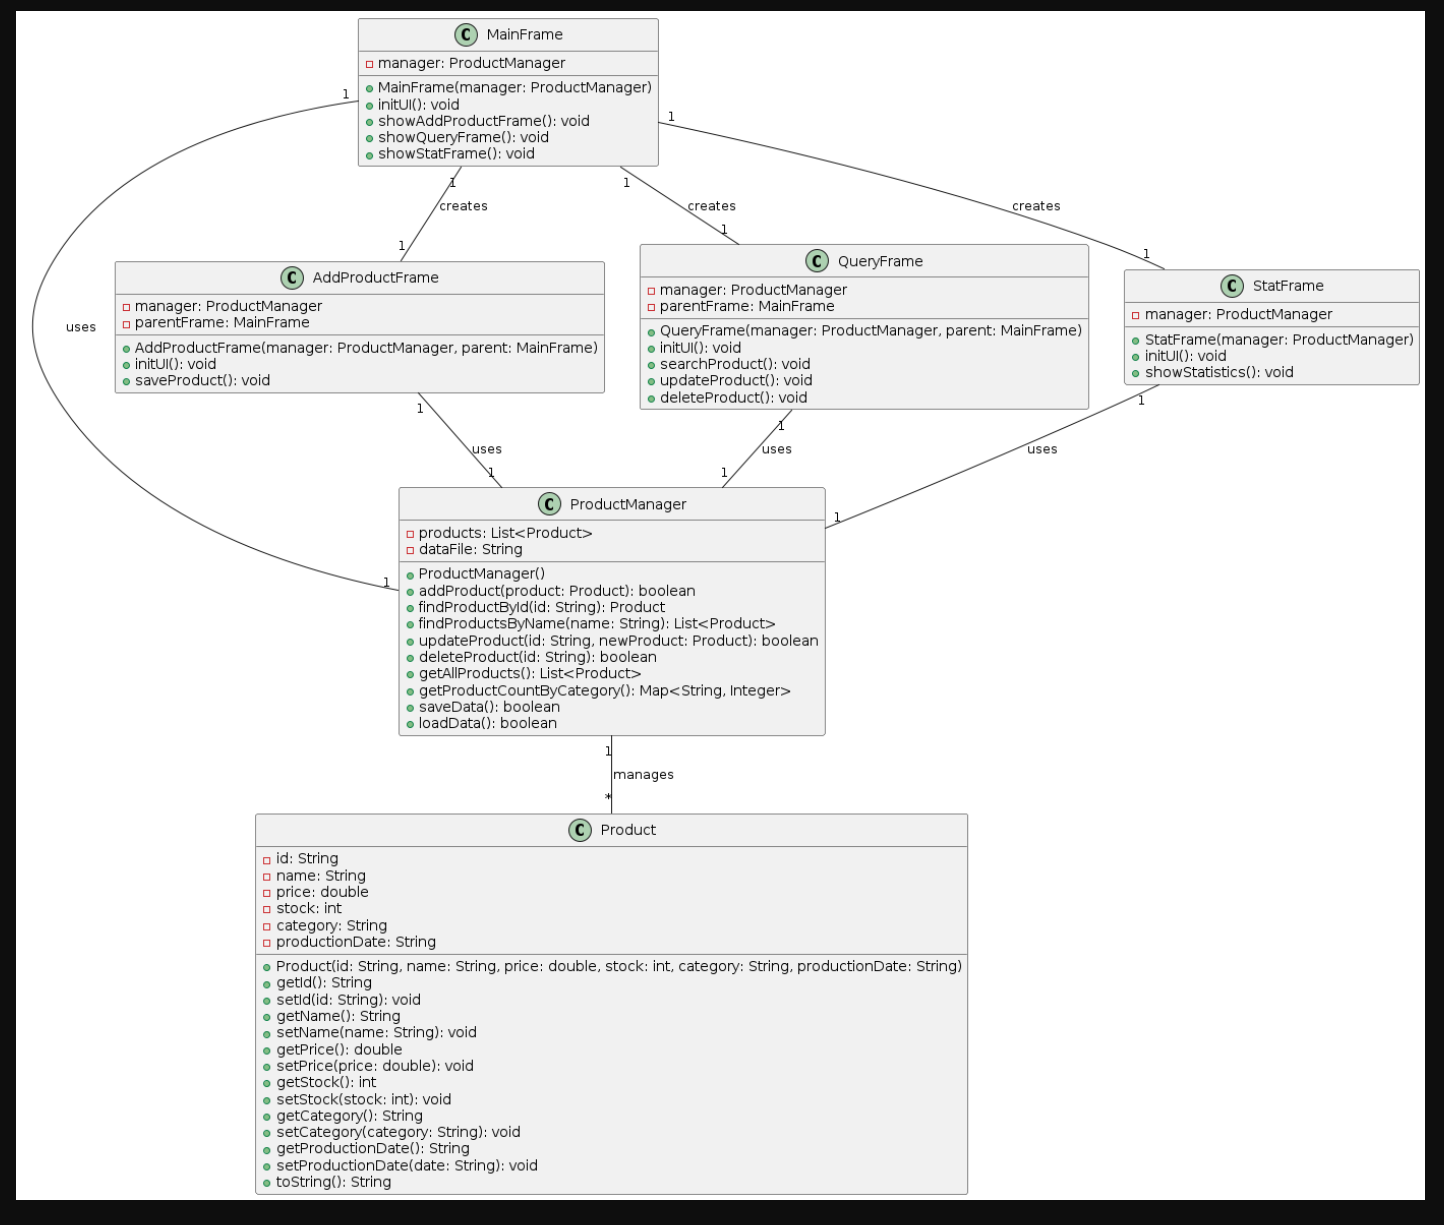Image resolution: width=1444 pixels, height=1225 pixels.
Task: Click the ProductManager class icon
Action: point(549,504)
